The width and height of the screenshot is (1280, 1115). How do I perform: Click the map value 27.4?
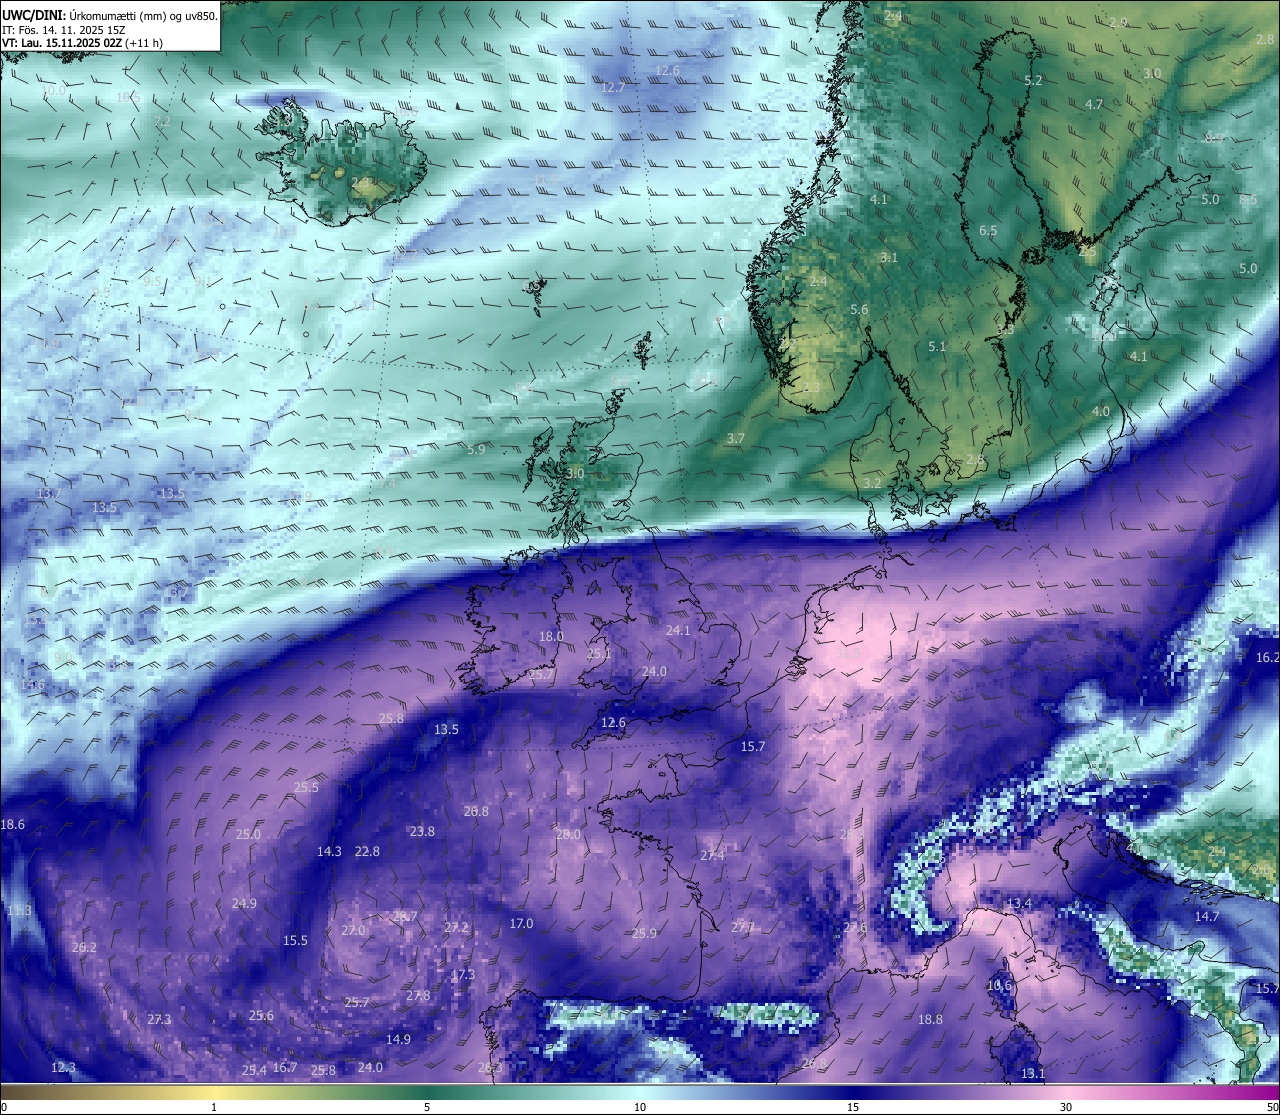712,856
